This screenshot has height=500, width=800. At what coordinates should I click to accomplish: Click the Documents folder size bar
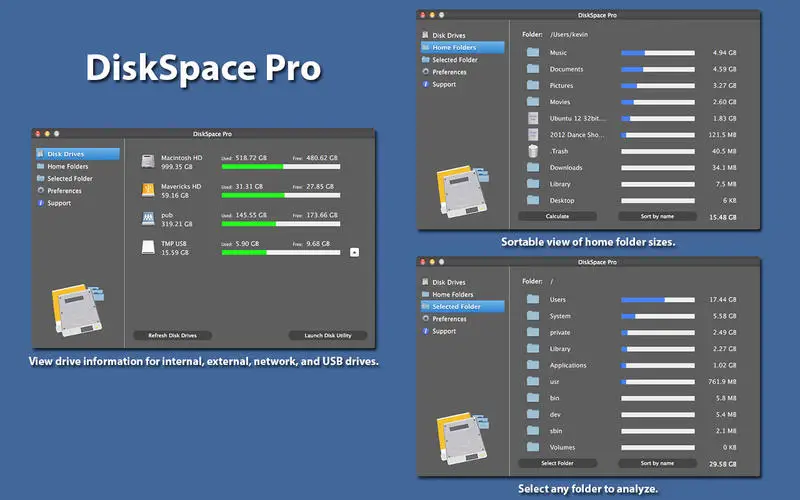point(658,69)
